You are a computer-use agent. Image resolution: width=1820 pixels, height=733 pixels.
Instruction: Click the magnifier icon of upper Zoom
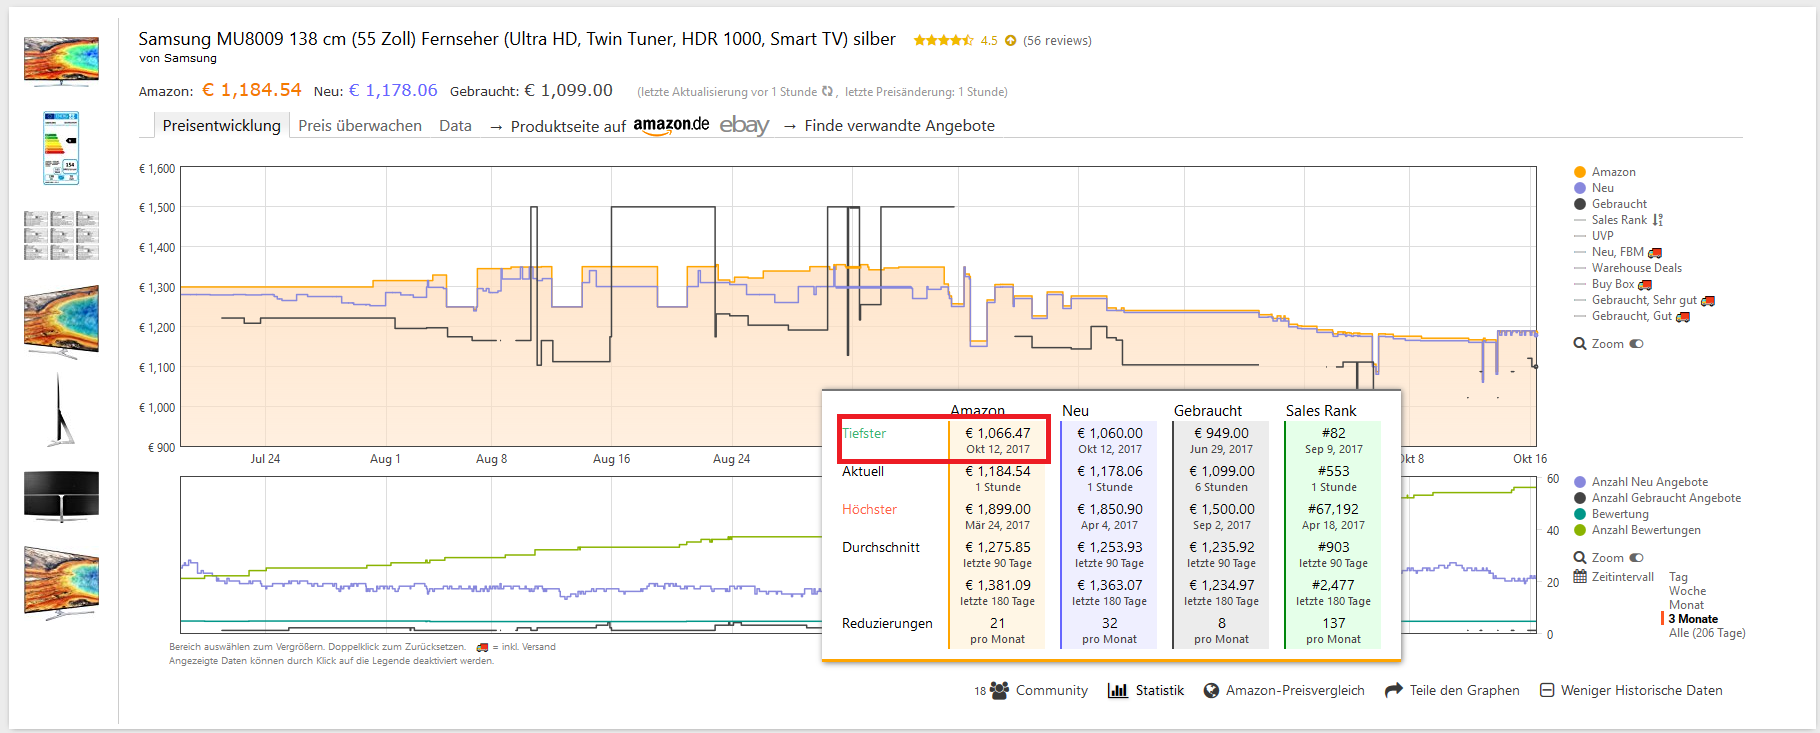1580,344
